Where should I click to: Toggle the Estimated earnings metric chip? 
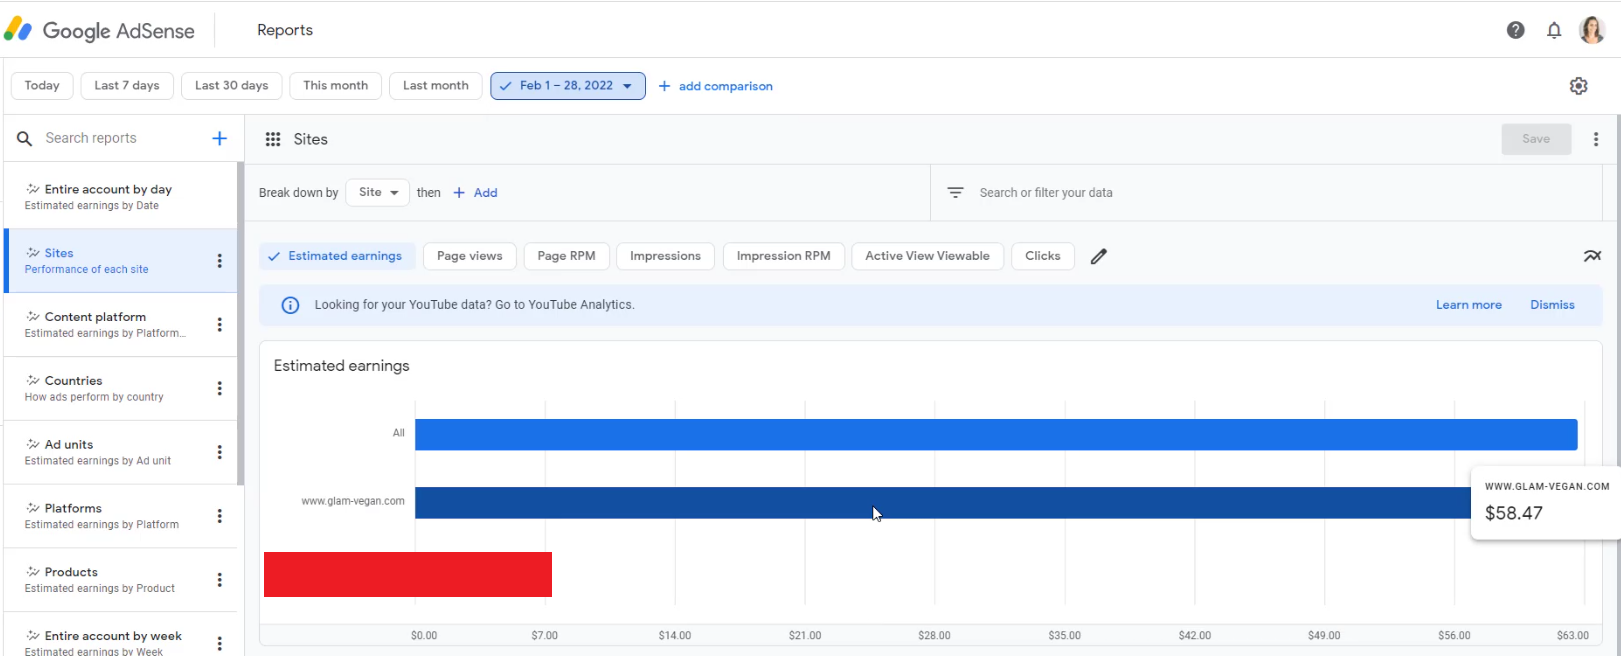pos(337,256)
